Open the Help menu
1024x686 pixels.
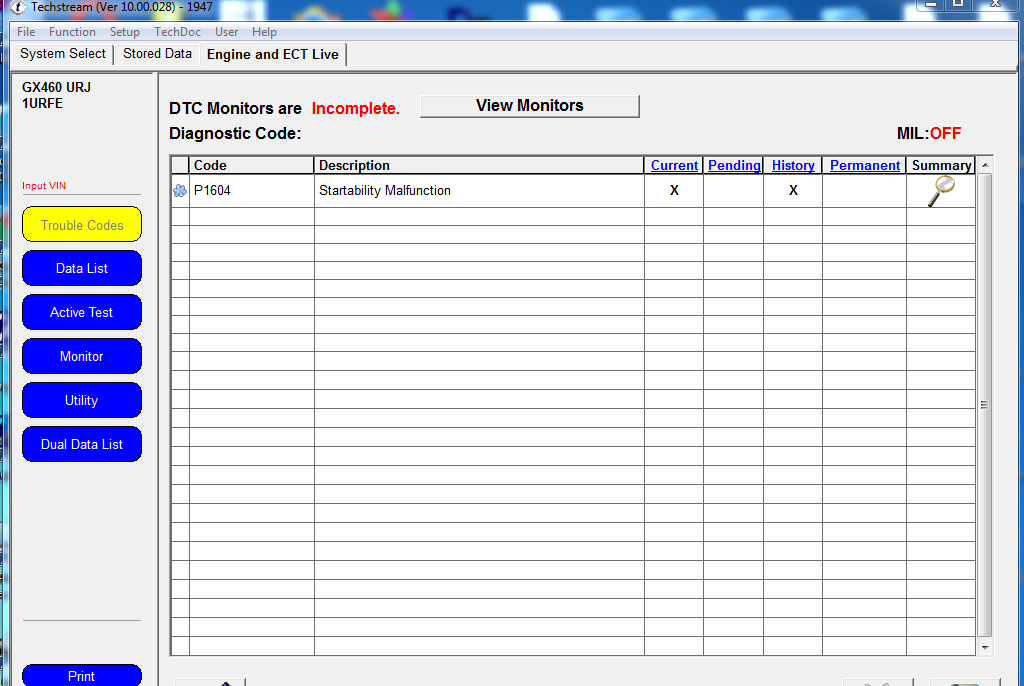264,32
